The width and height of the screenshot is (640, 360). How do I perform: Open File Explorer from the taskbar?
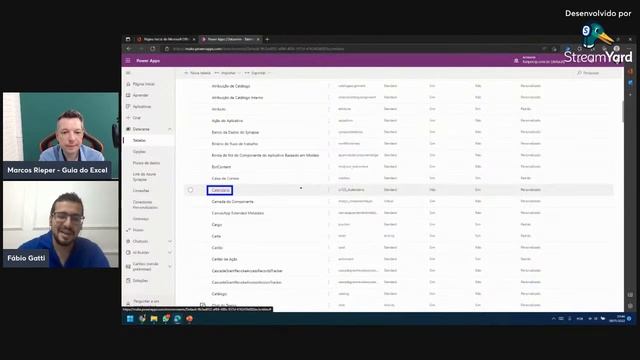pos(154,319)
